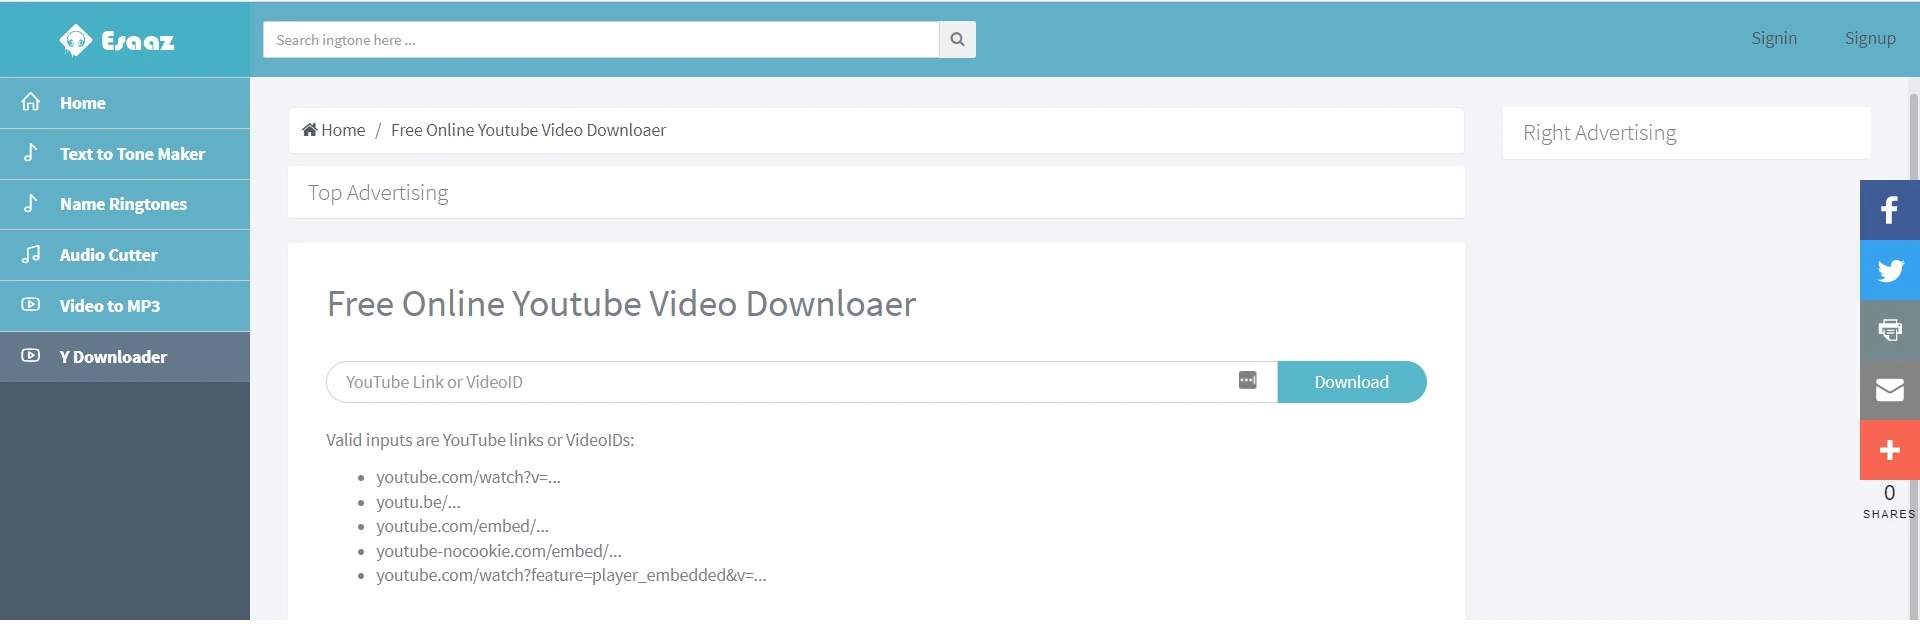Select Y Downloader sidebar item
The width and height of the screenshot is (1920, 624).
tap(125, 357)
